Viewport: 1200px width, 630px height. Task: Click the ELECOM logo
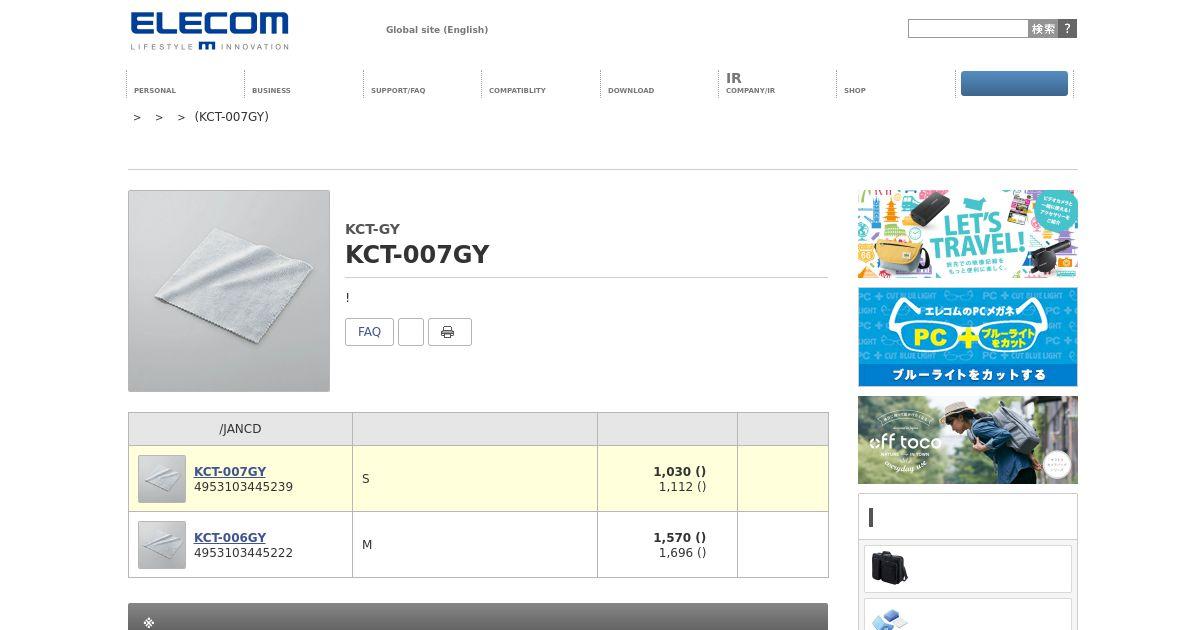coord(209,31)
